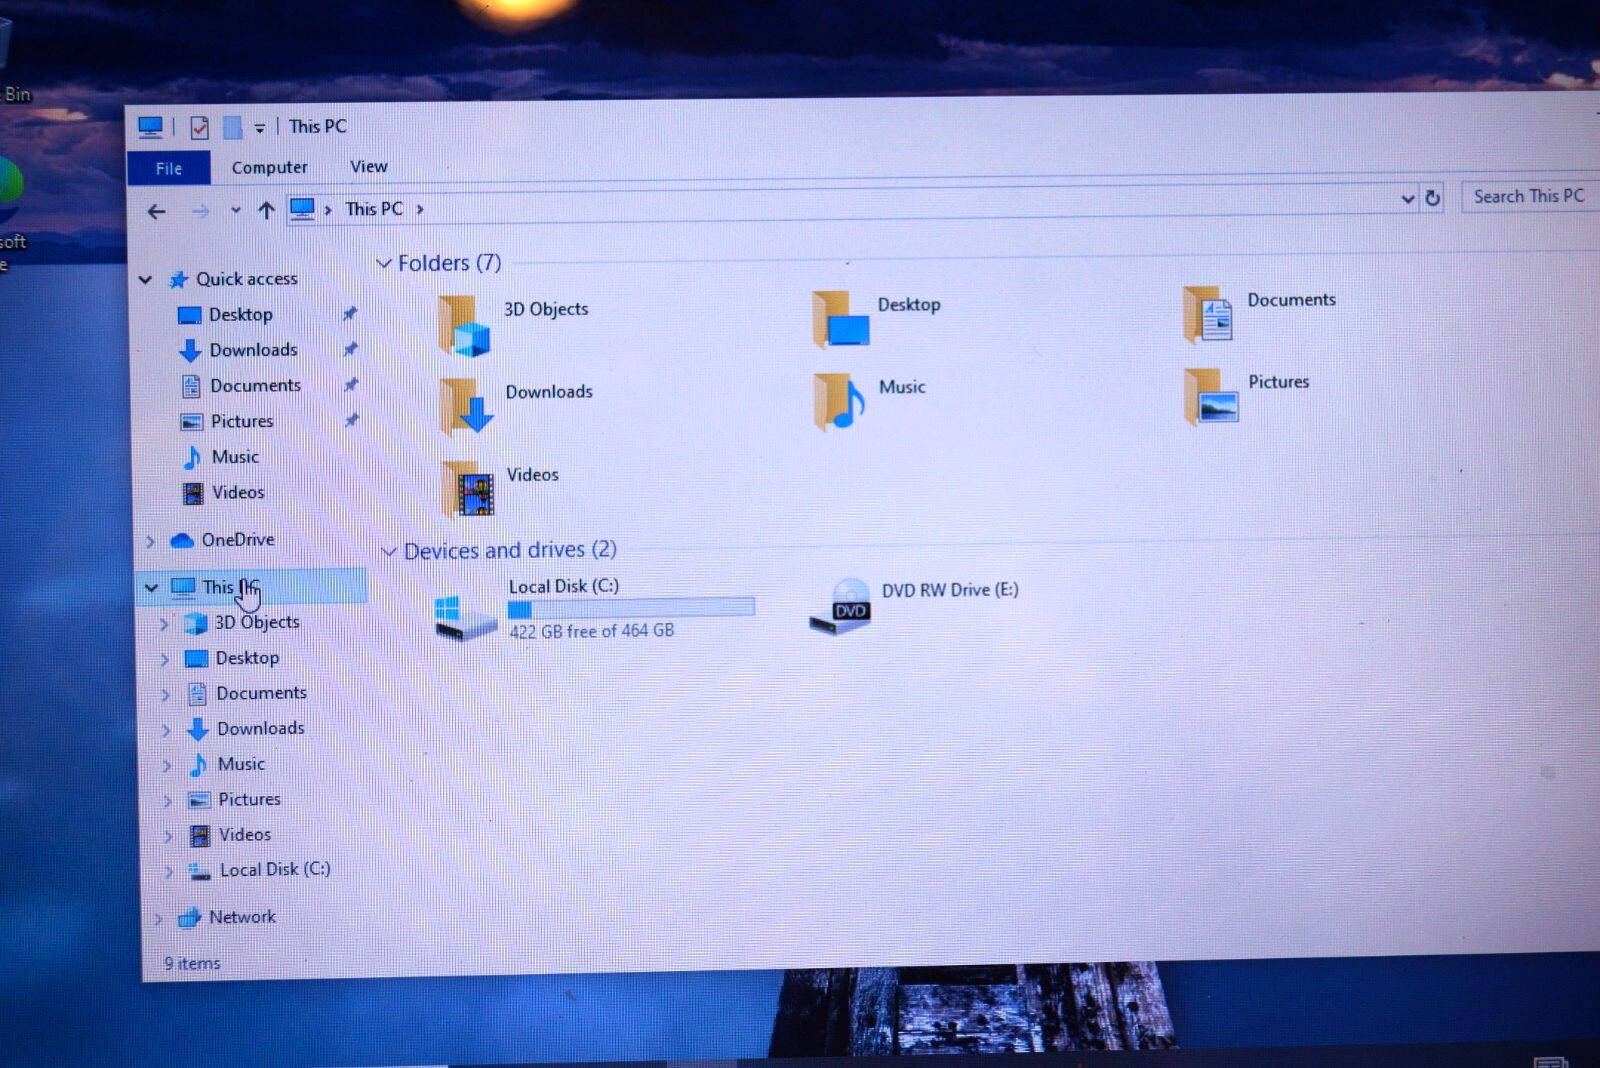
Task: Select Pictures under Quick access
Action: pyautogui.click(x=242, y=421)
